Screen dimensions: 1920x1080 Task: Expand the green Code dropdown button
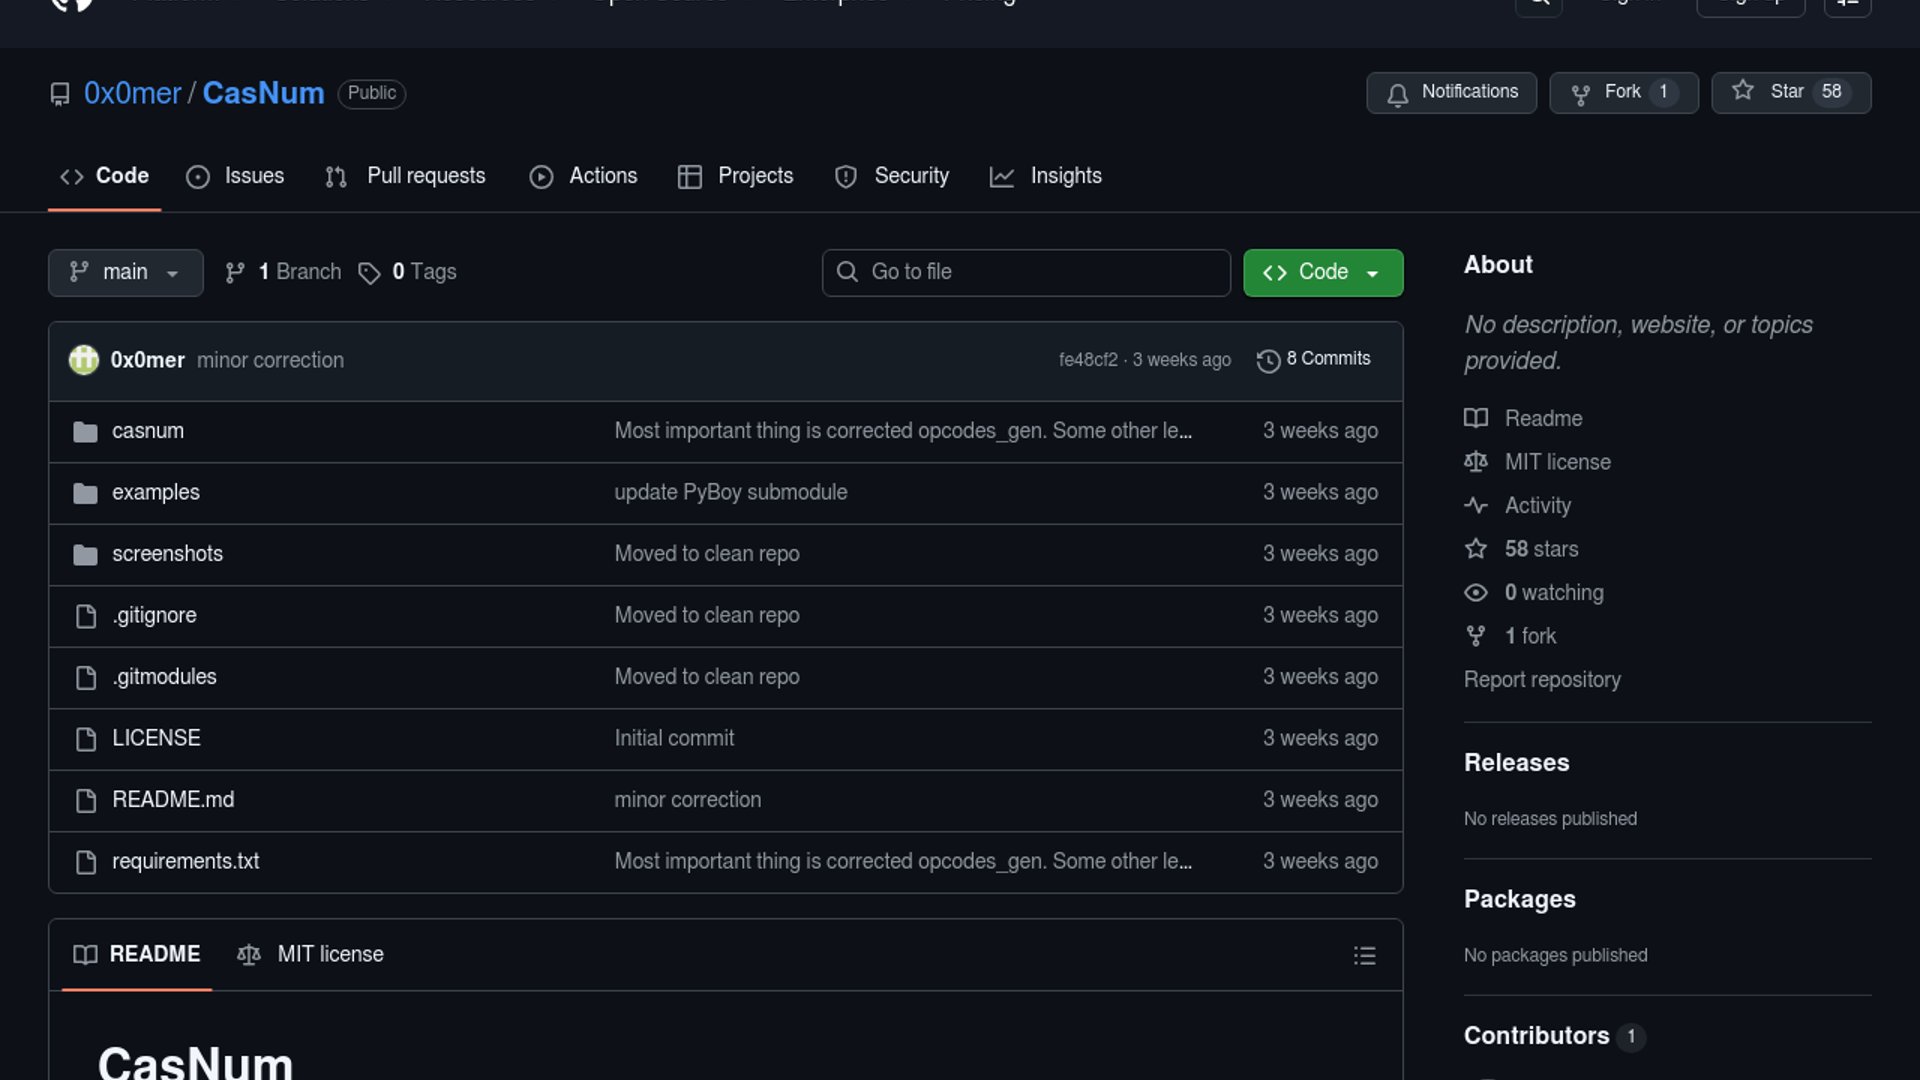[1322, 272]
